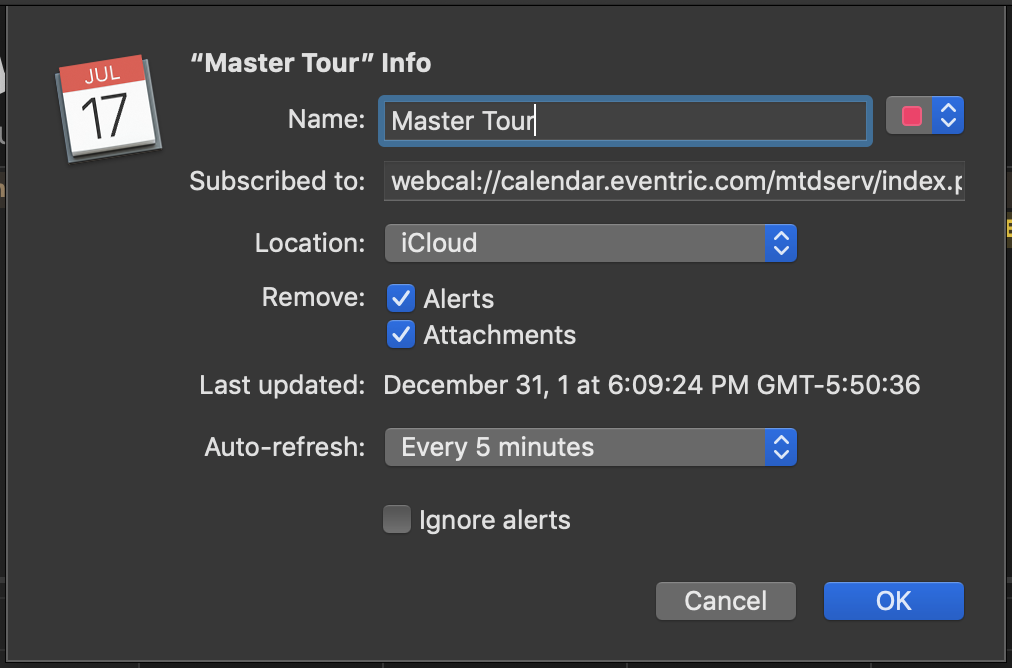Uncheck the Remove Attachments checkbox
The width and height of the screenshot is (1012, 668).
(x=401, y=334)
